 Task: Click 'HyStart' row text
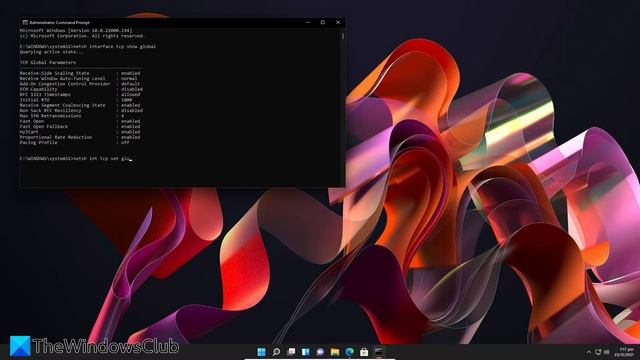point(29,132)
